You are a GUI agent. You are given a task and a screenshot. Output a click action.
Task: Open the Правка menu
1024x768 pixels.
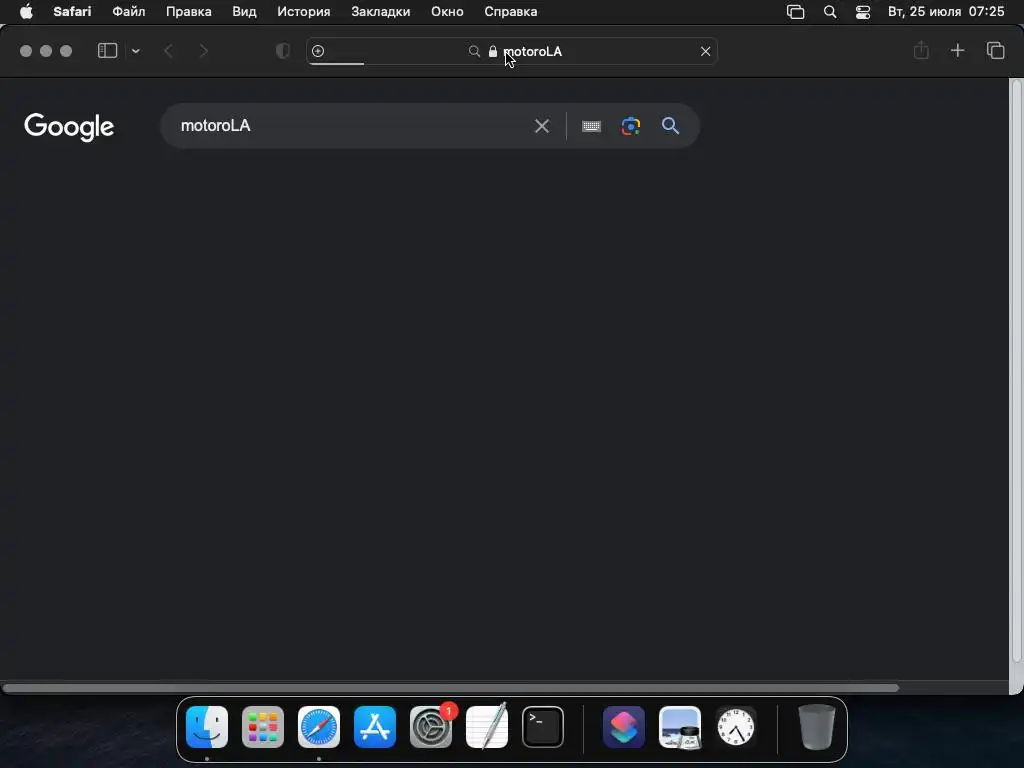(189, 12)
